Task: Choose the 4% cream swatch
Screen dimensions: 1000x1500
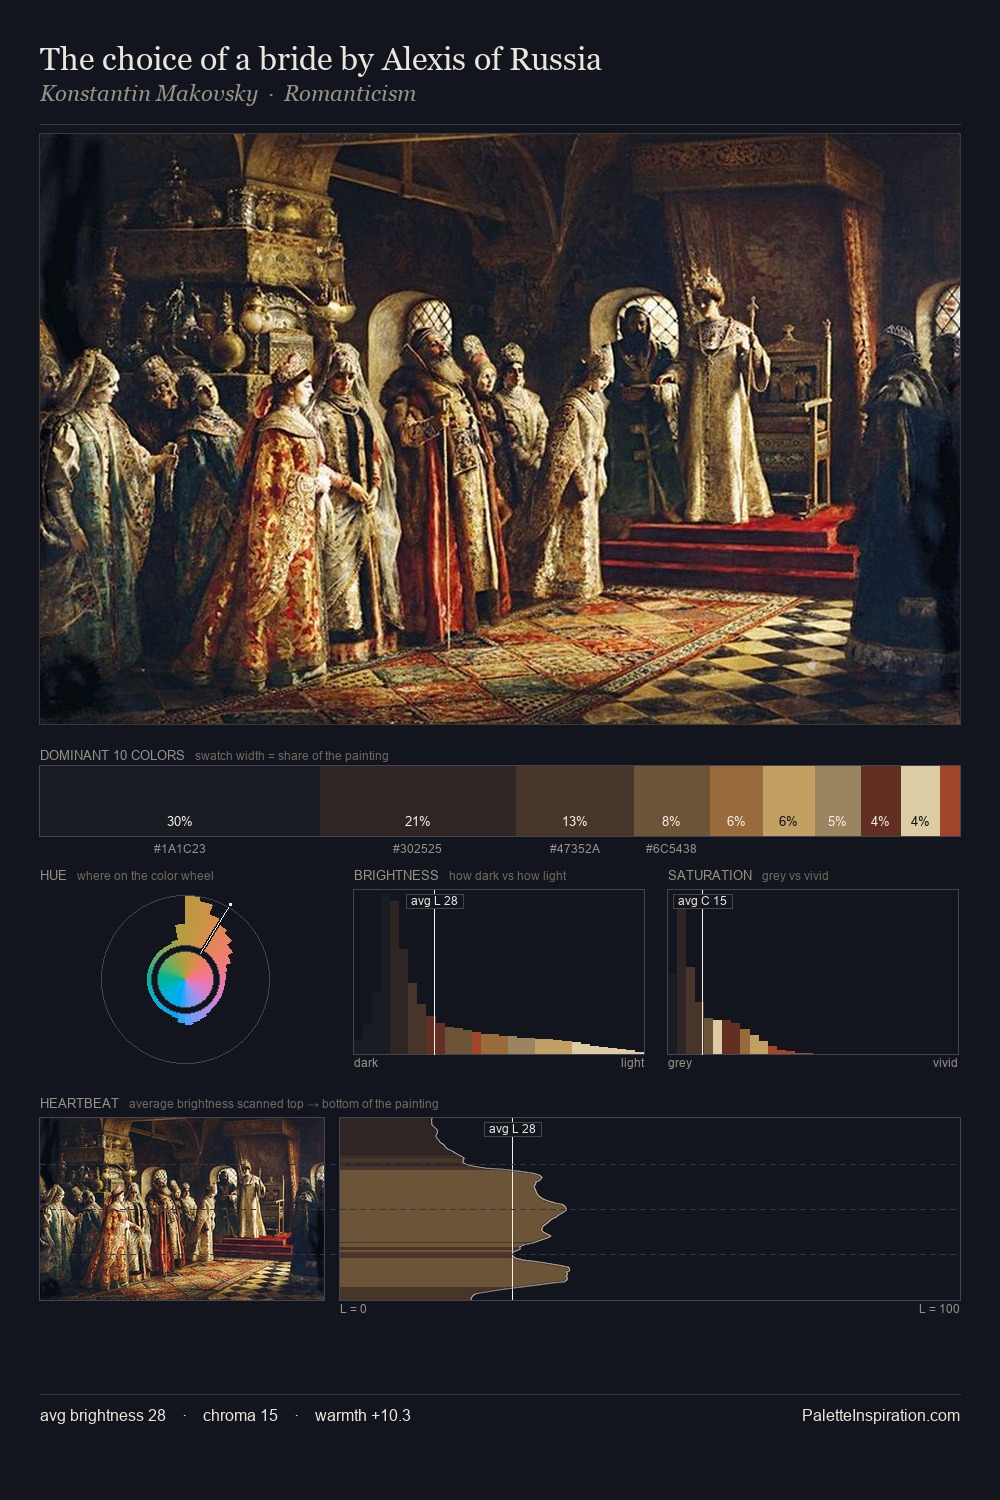Action: coord(920,800)
